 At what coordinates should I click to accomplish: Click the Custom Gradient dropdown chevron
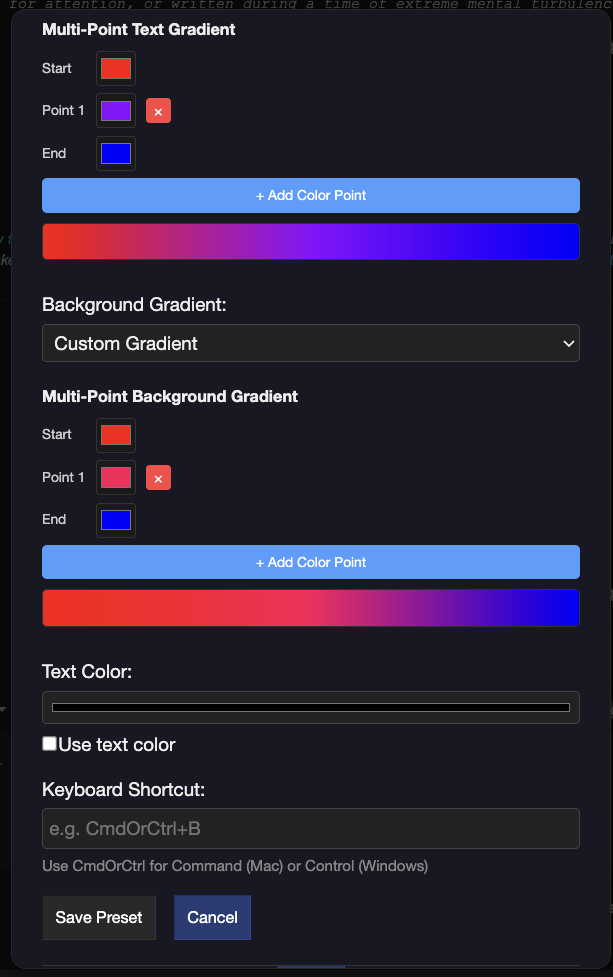click(568, 343)
